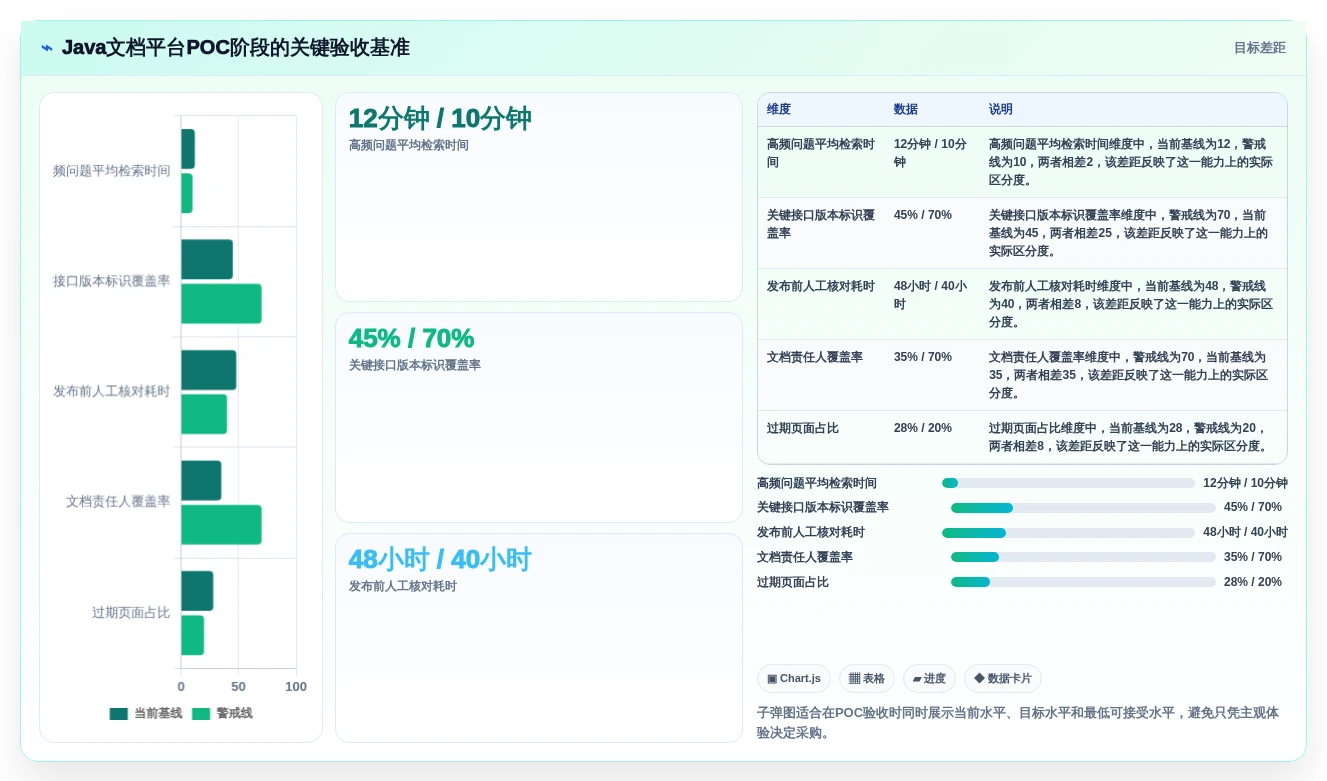The height and width of the screenshot is (781, 1327).
Task: Select the 表格 tag chip
Action: (867, 678)
